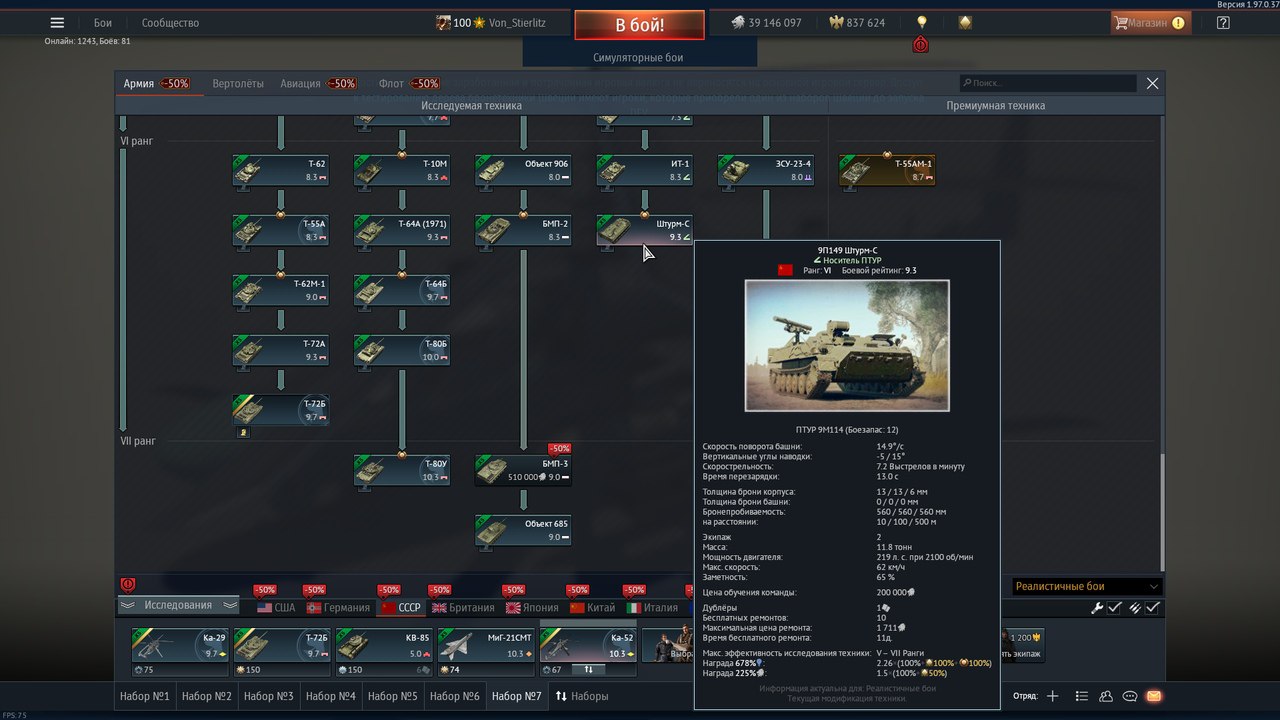Open the Наборы presets list

[x=582, y=696]
